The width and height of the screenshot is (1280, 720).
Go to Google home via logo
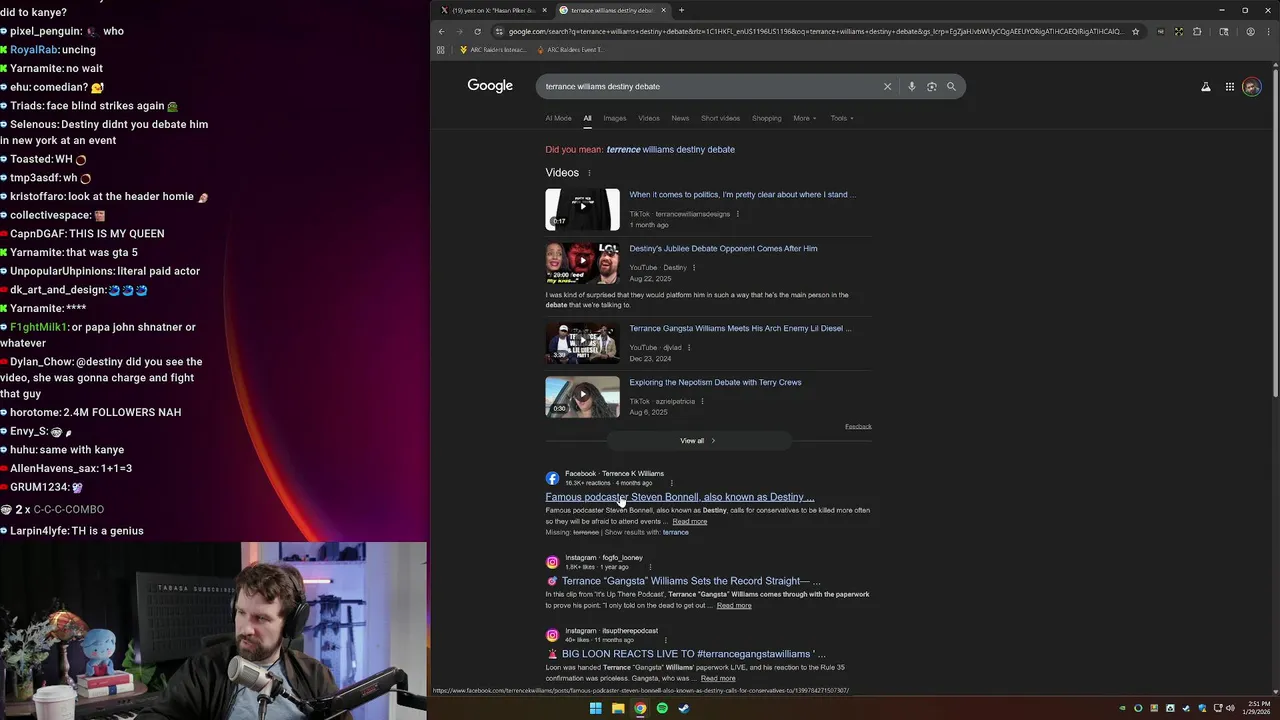point(490,86)
